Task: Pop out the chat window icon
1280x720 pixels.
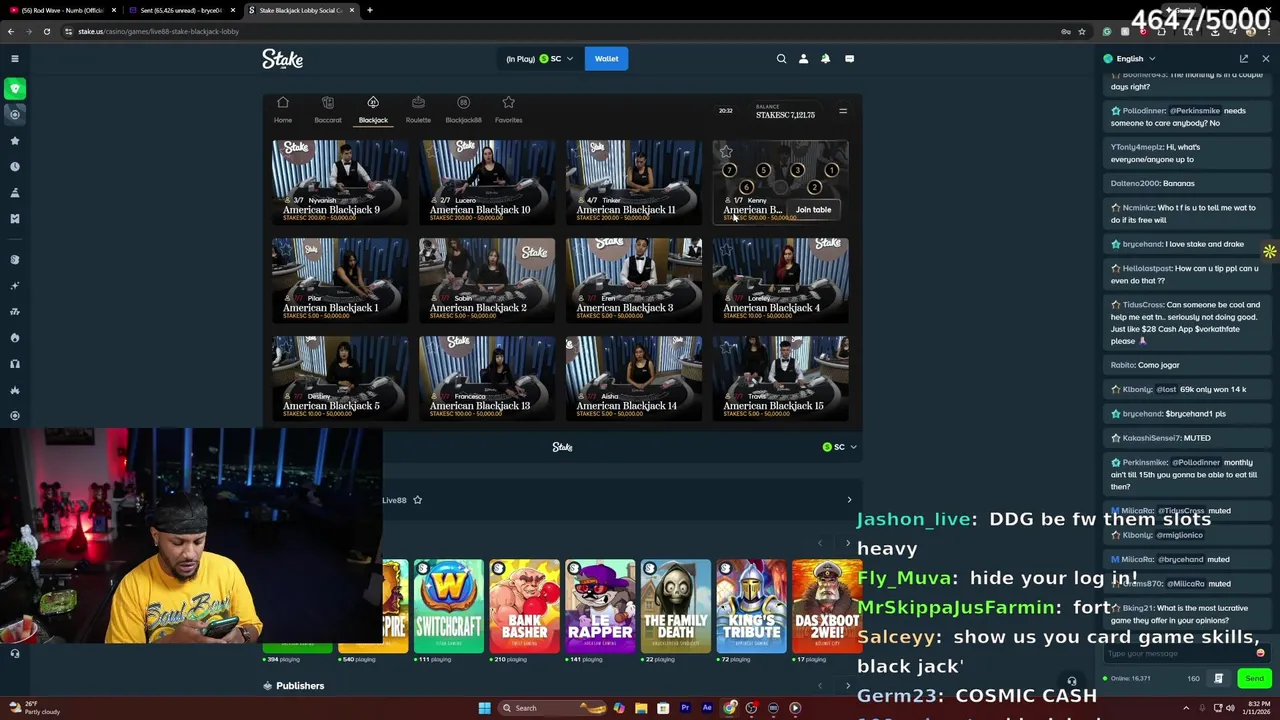Action: (1244, 59)
